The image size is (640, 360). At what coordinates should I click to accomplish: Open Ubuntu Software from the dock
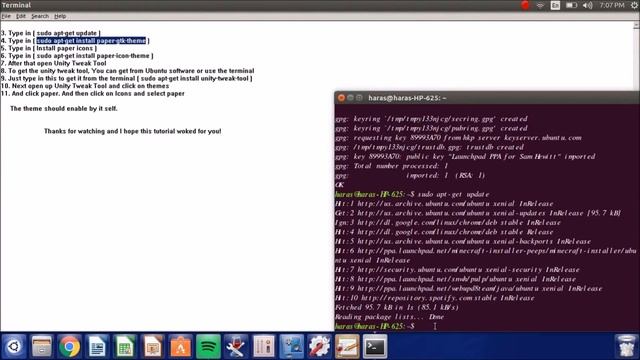180,347
